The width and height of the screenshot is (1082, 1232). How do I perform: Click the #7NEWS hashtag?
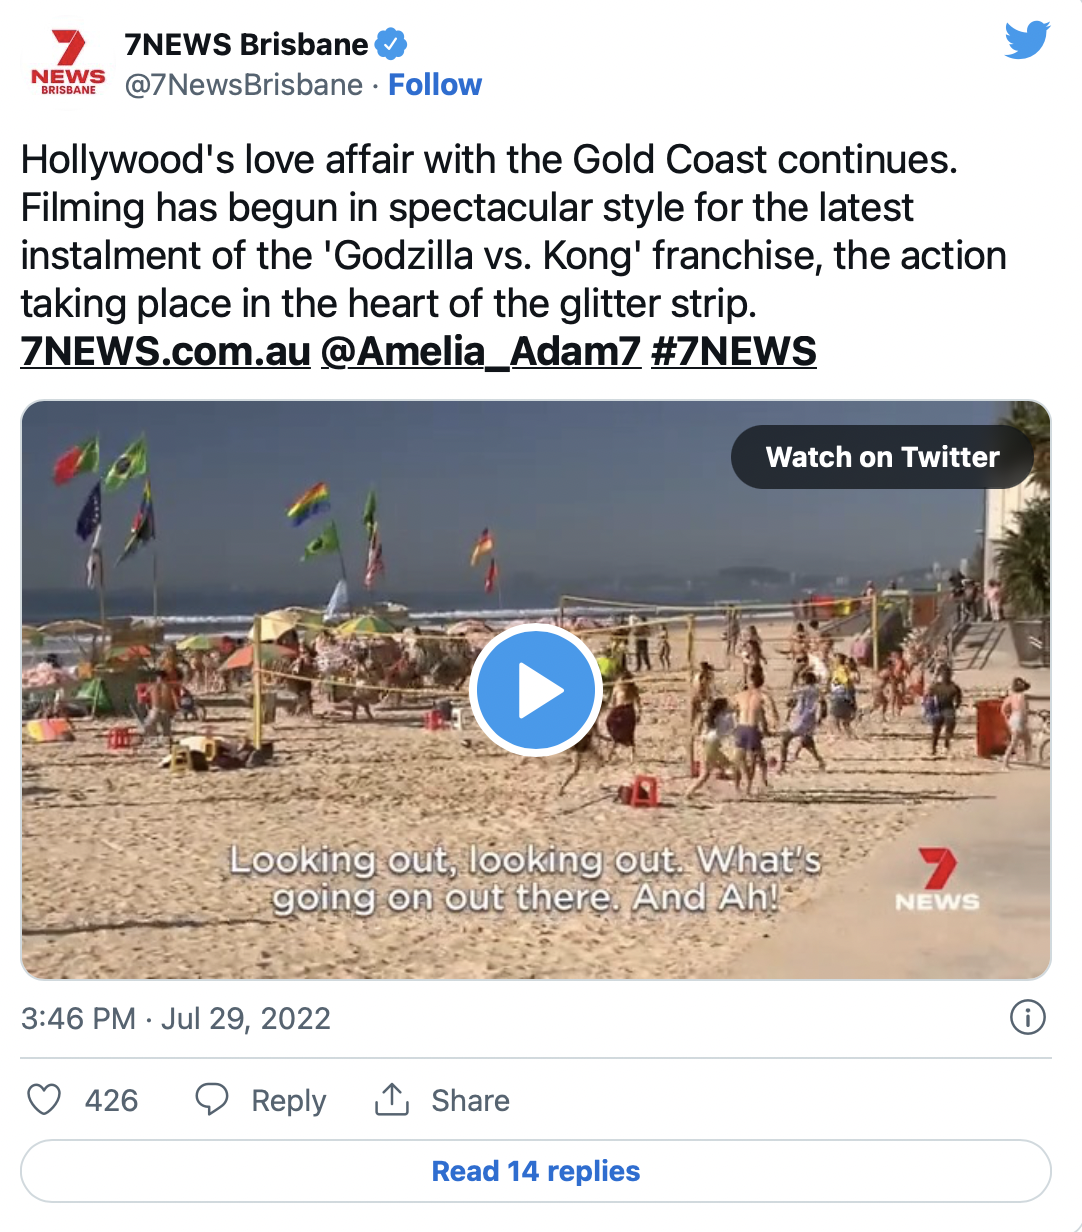click(x=733, y=352)
